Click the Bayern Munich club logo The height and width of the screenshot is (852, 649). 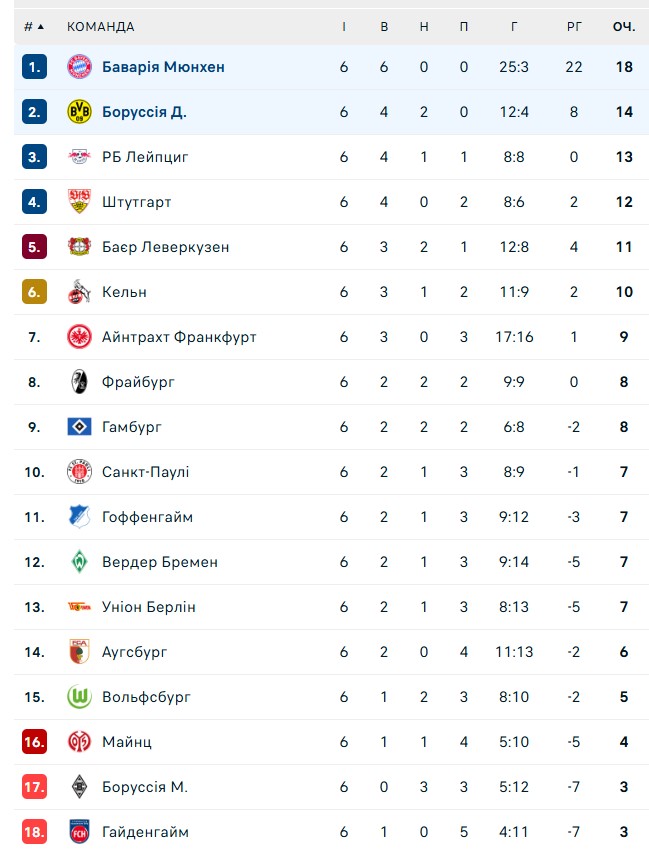[79, 67]
